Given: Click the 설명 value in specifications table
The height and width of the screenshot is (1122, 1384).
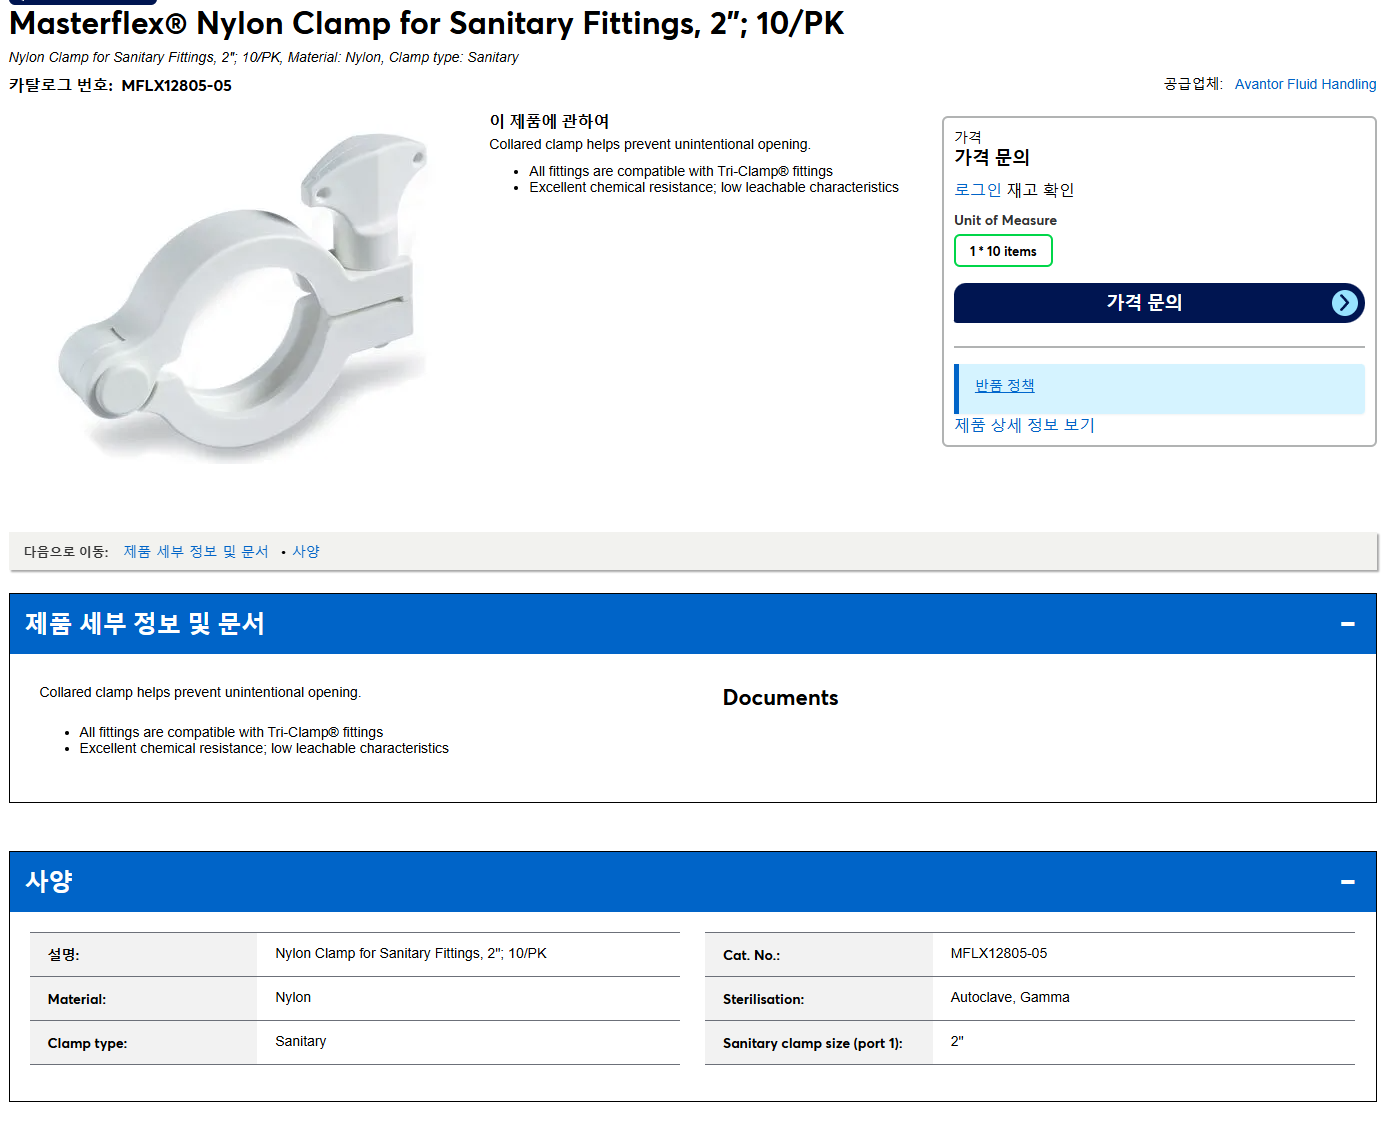Looking at the screenshot, I should (411, 954).
